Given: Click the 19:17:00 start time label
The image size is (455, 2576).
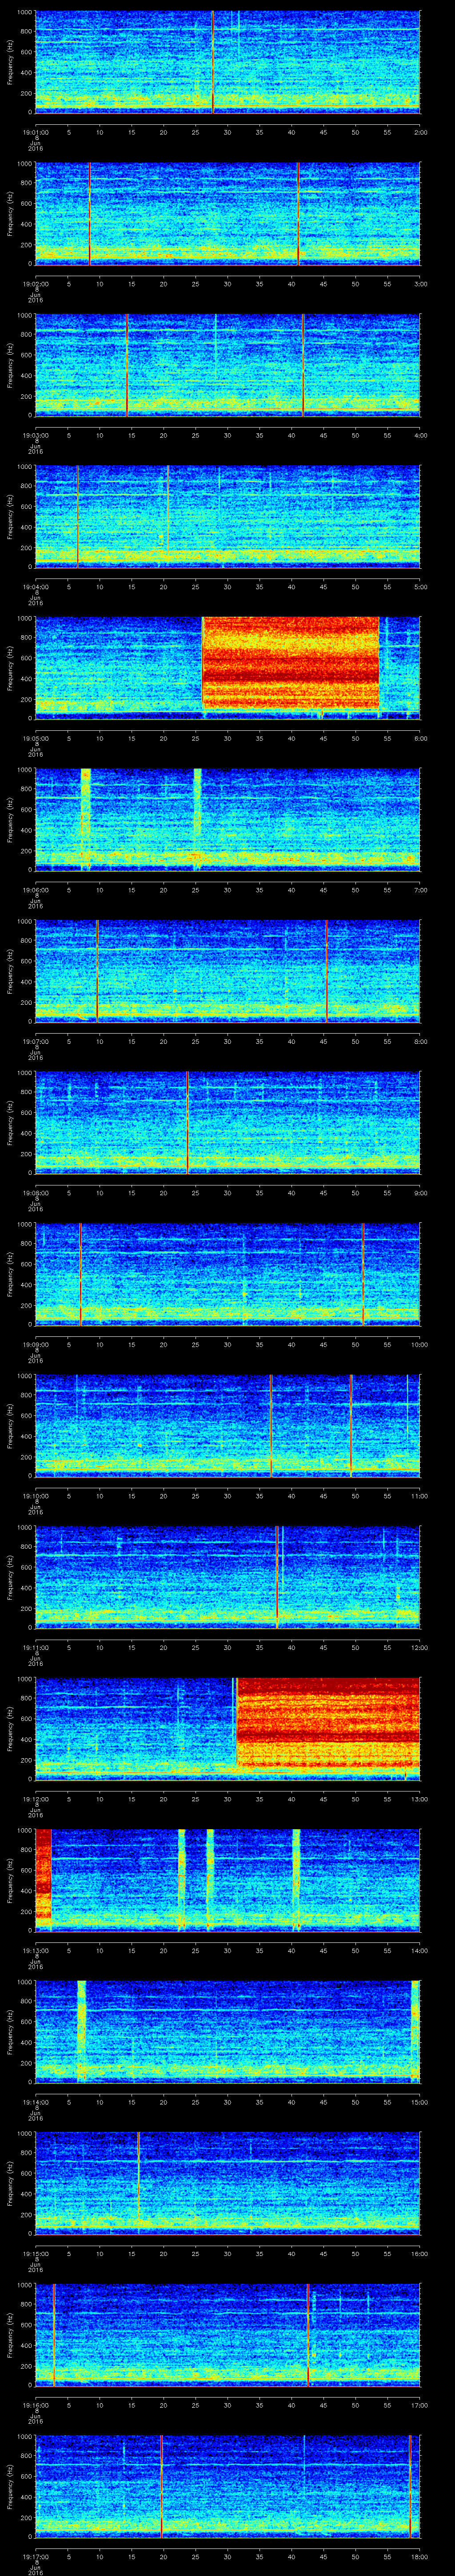Looking at the screenshot, I should (35, 2556).
